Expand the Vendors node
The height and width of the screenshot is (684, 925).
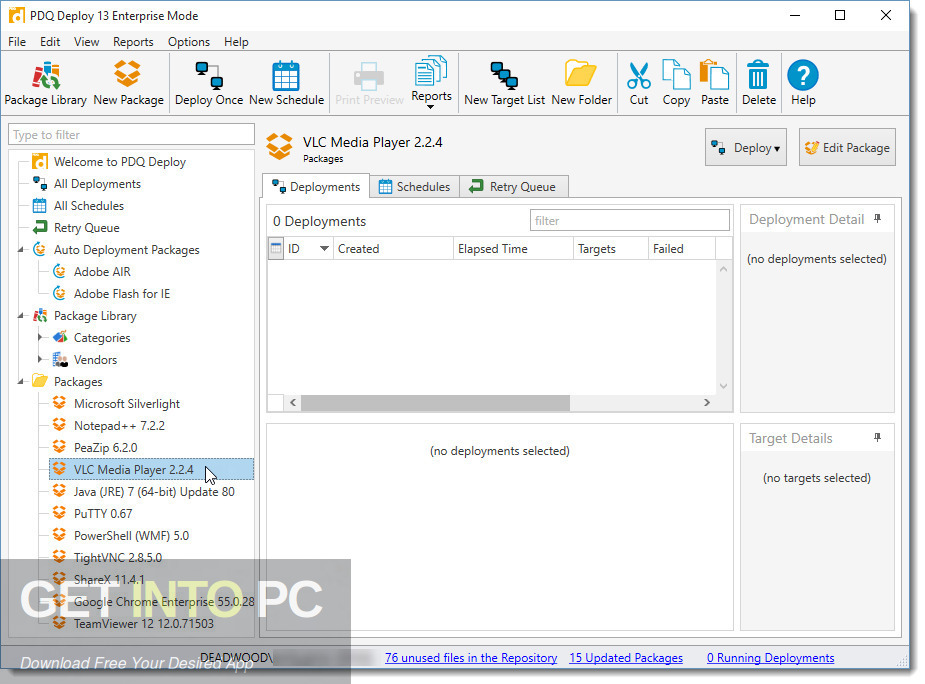(x=40, y=359)
